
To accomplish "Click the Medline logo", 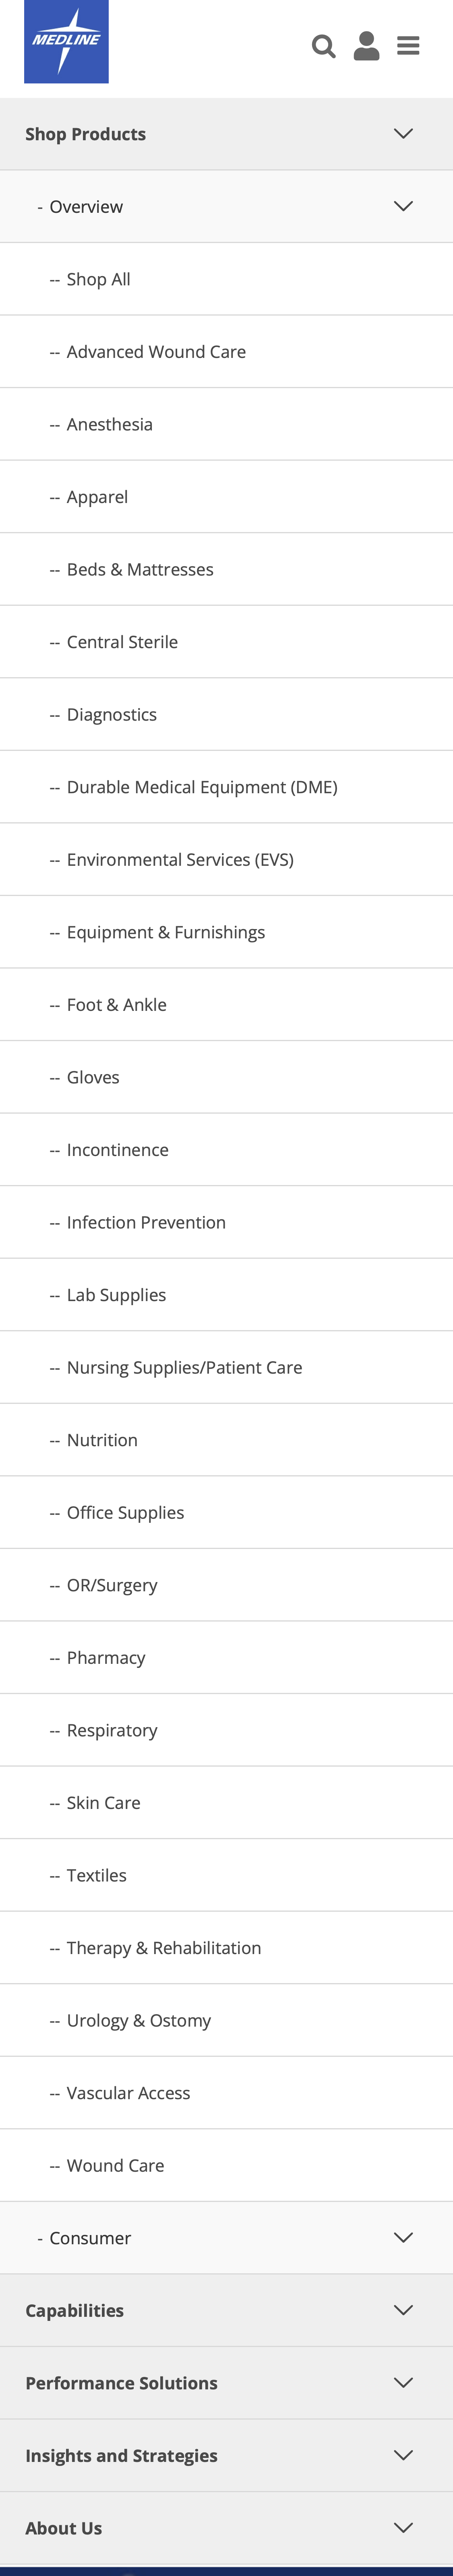I will tap(66, 41).
